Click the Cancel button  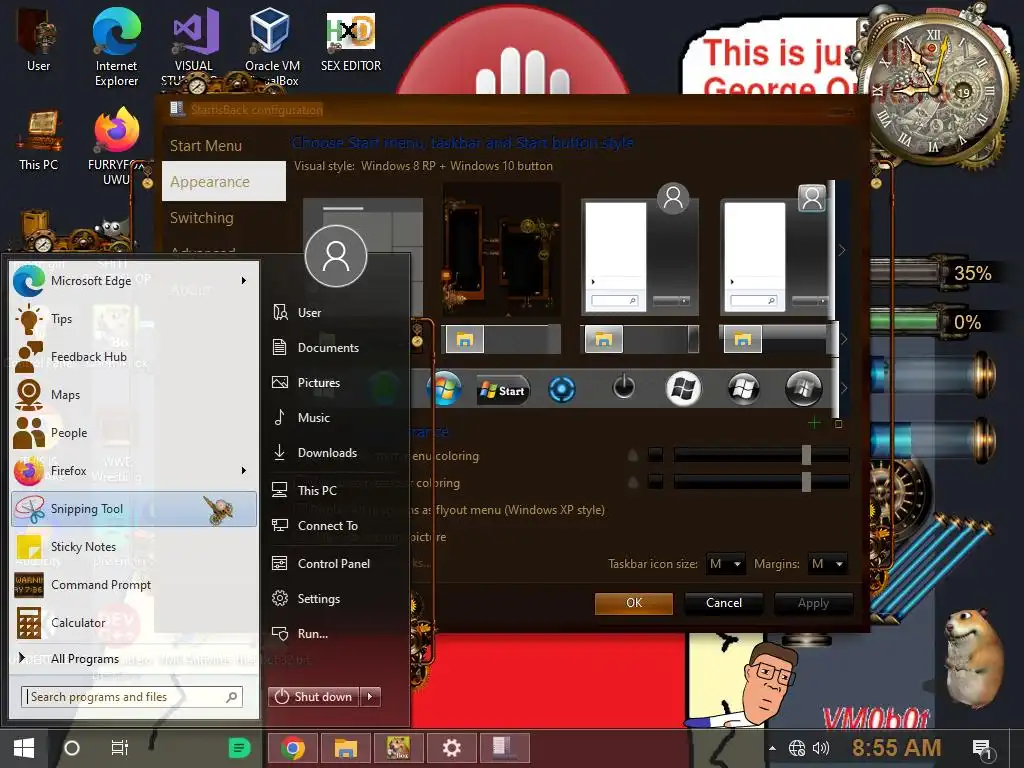[724, 603]
